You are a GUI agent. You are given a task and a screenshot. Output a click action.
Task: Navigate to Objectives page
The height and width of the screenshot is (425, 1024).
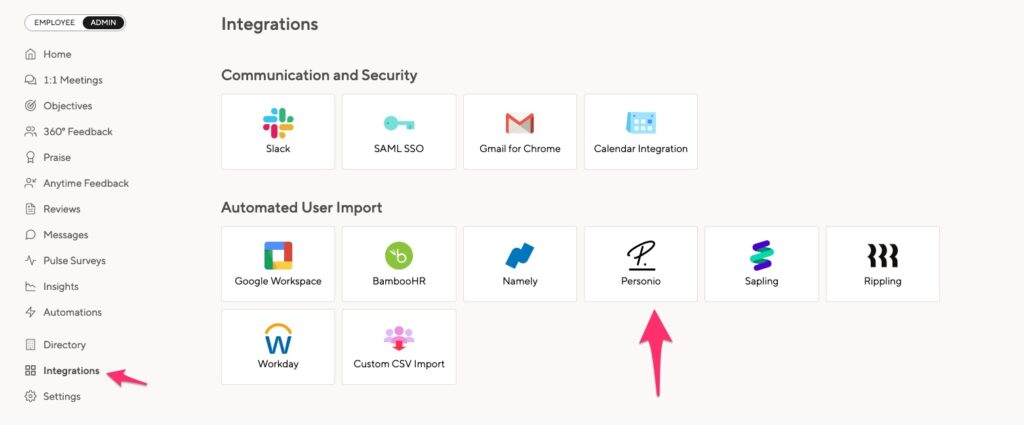click(67, 106)
